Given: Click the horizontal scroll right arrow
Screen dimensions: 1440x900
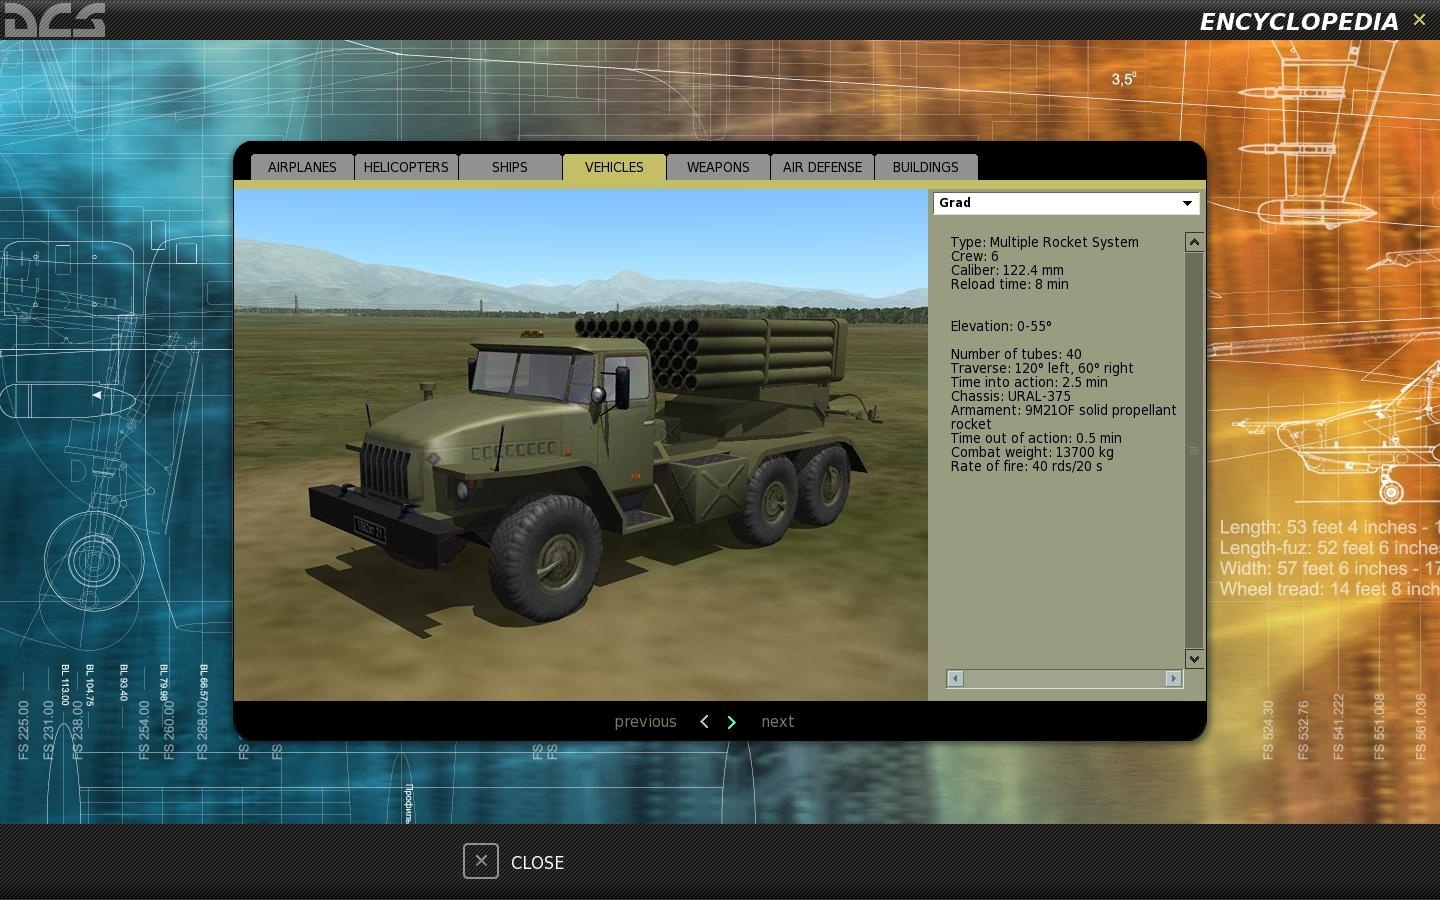Looking at the screenshot, I should coord(1173,679).
